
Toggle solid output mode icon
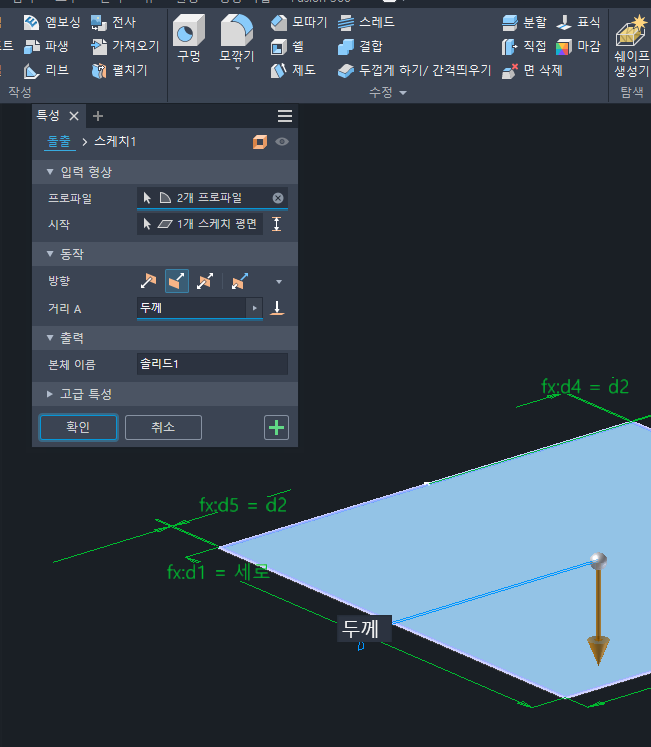pos(260,141)
